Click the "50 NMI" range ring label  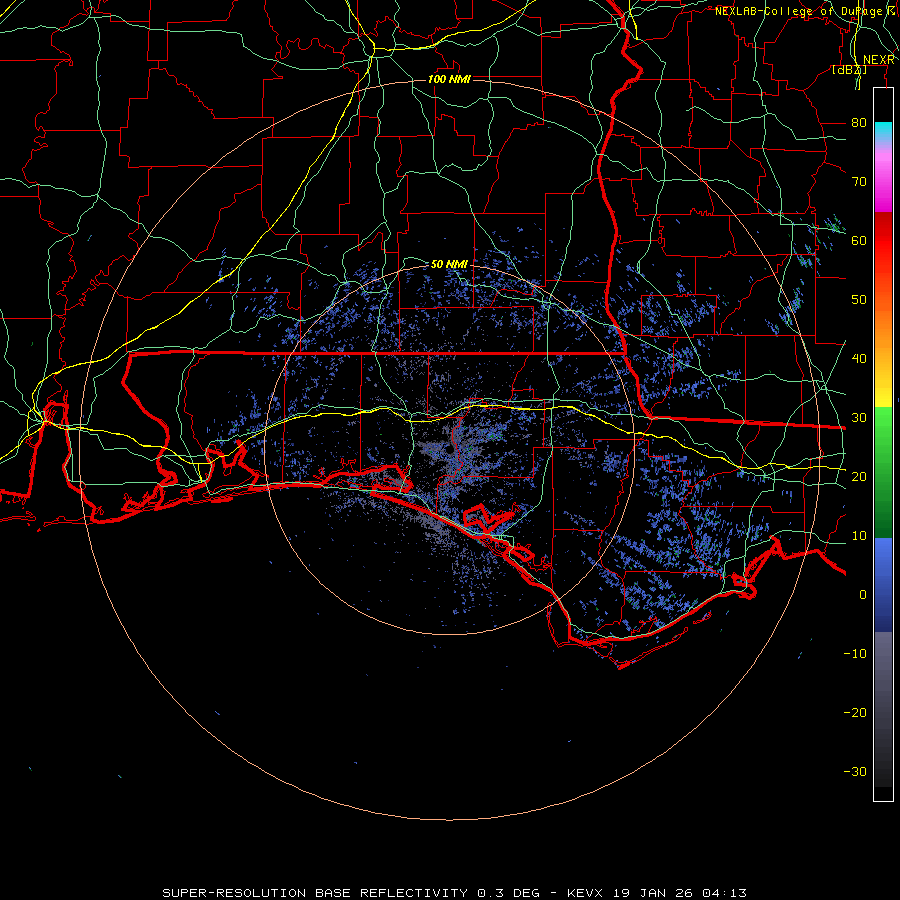[449, 264]
